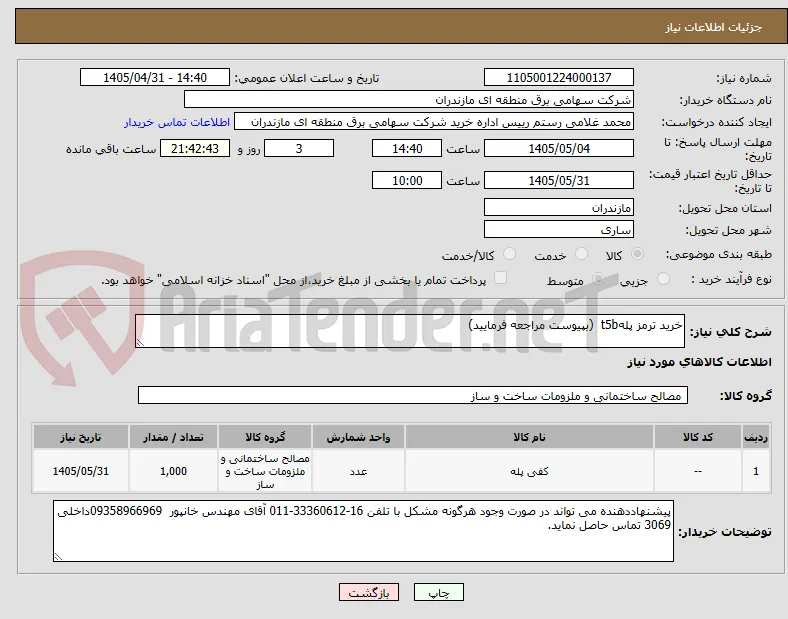Click the نام کالا column header
This screenshot has width=788, height=619.
coord(529,437)
